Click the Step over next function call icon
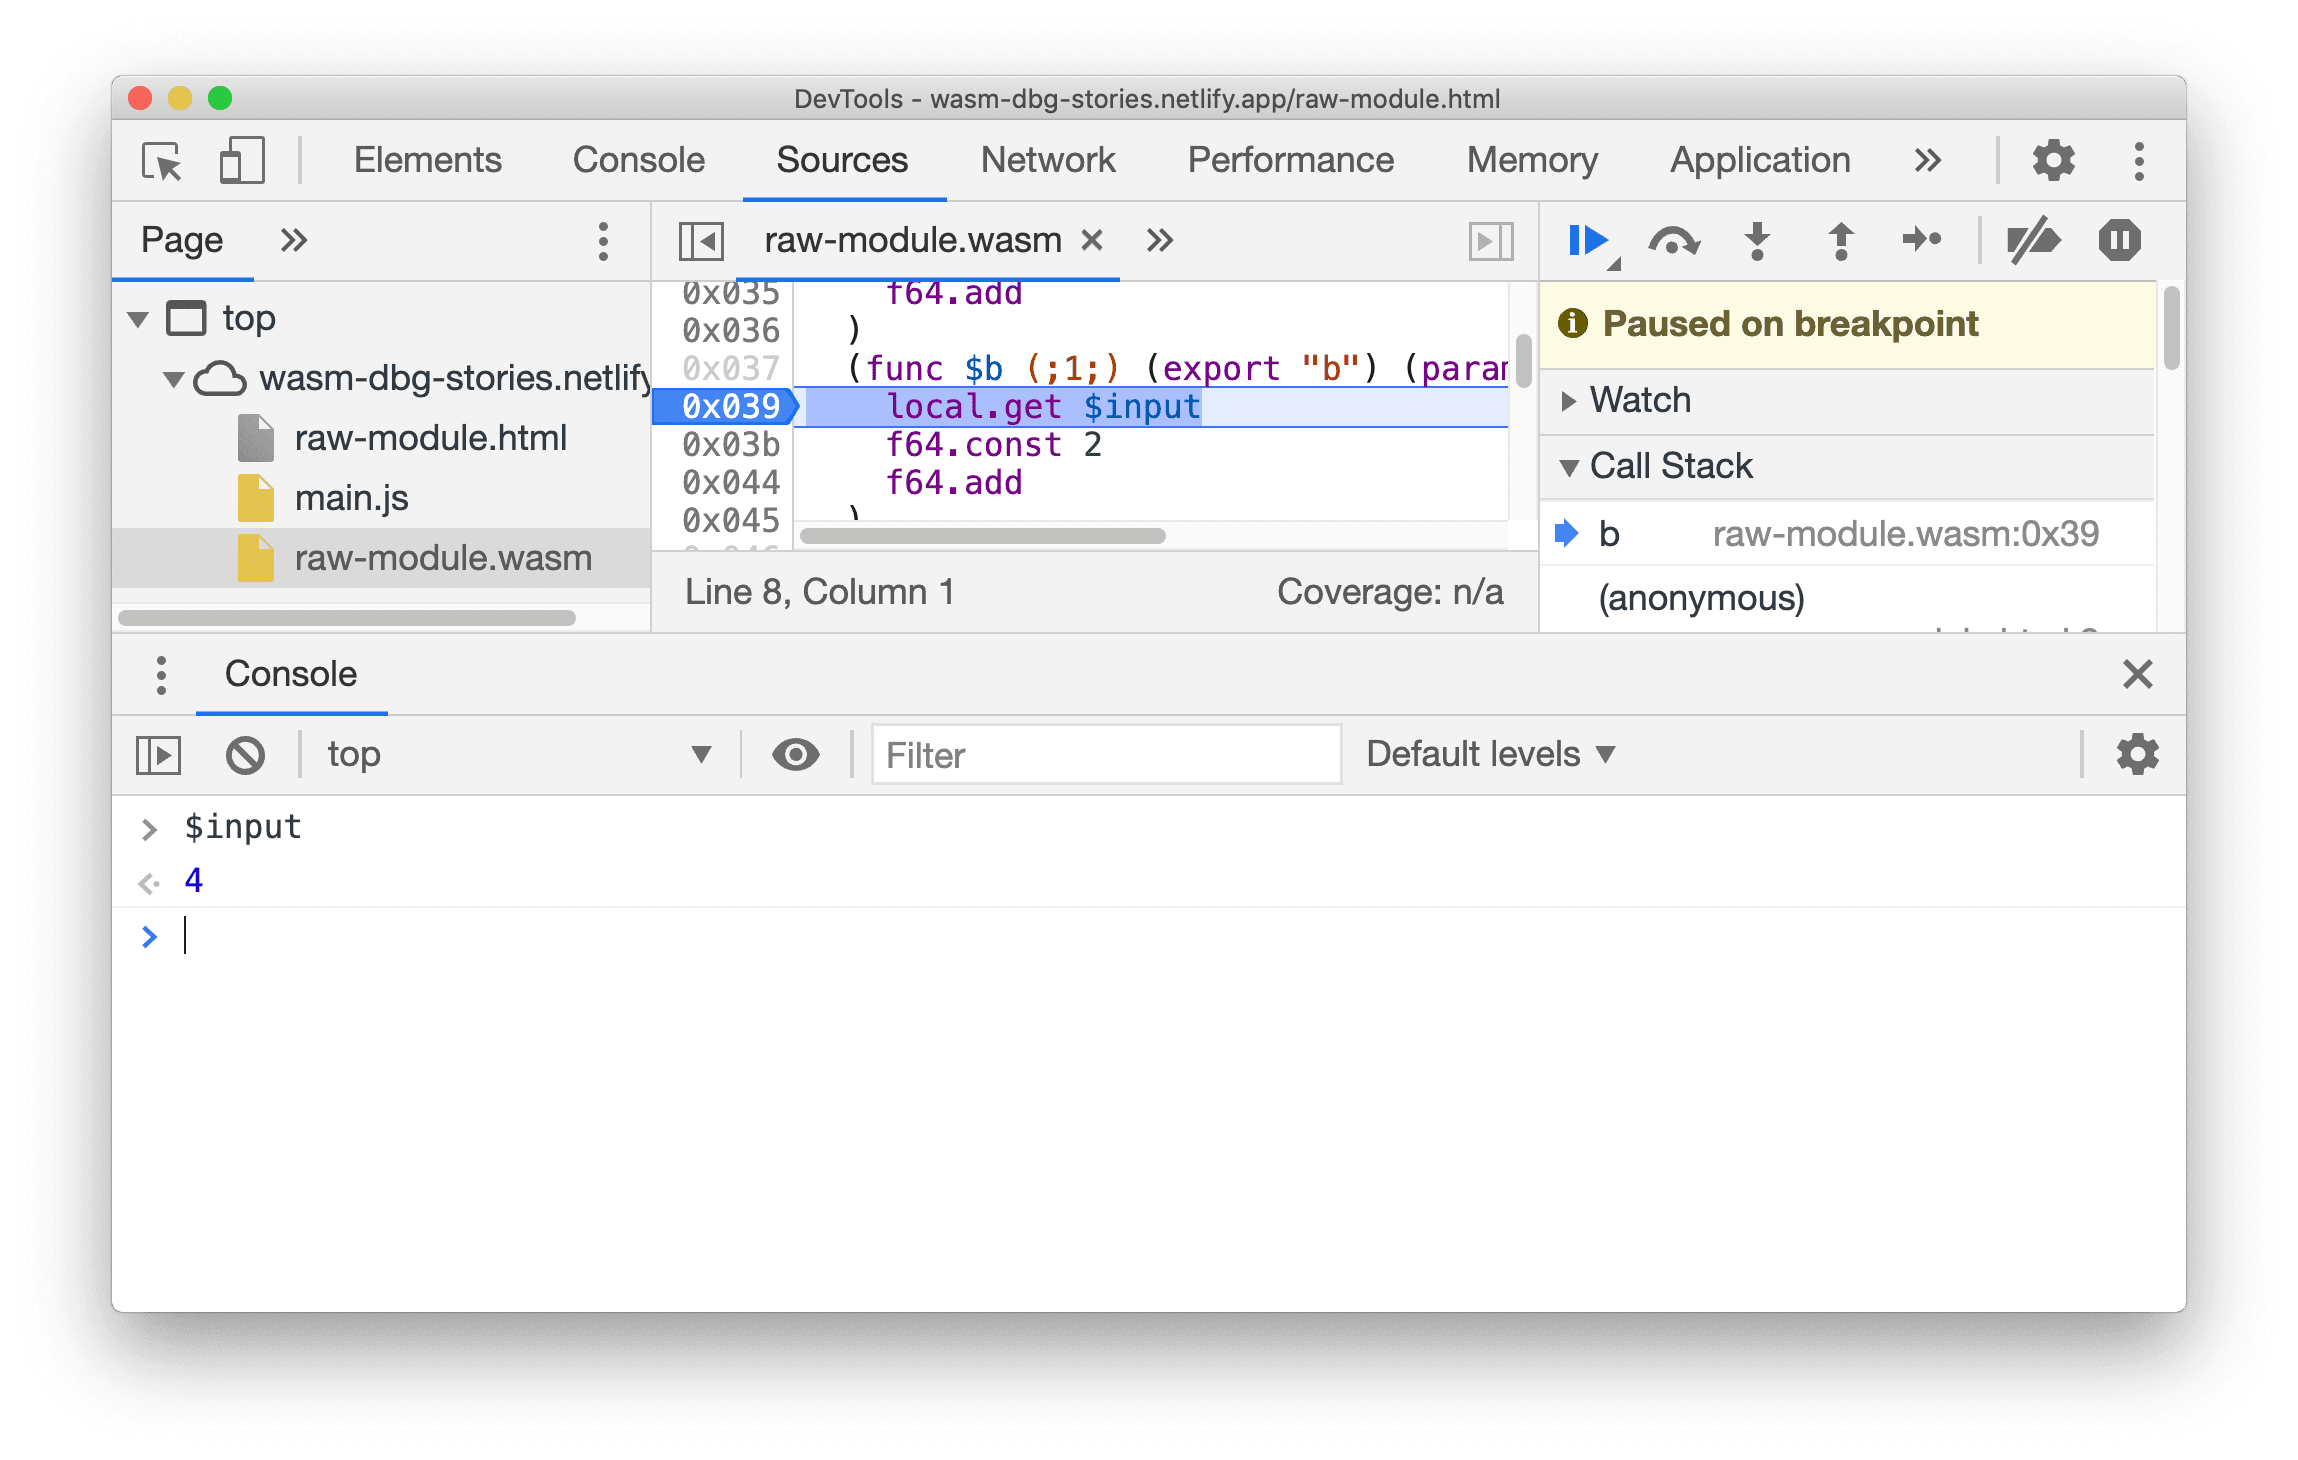 pyautogui.click(x=1677, y=239)
